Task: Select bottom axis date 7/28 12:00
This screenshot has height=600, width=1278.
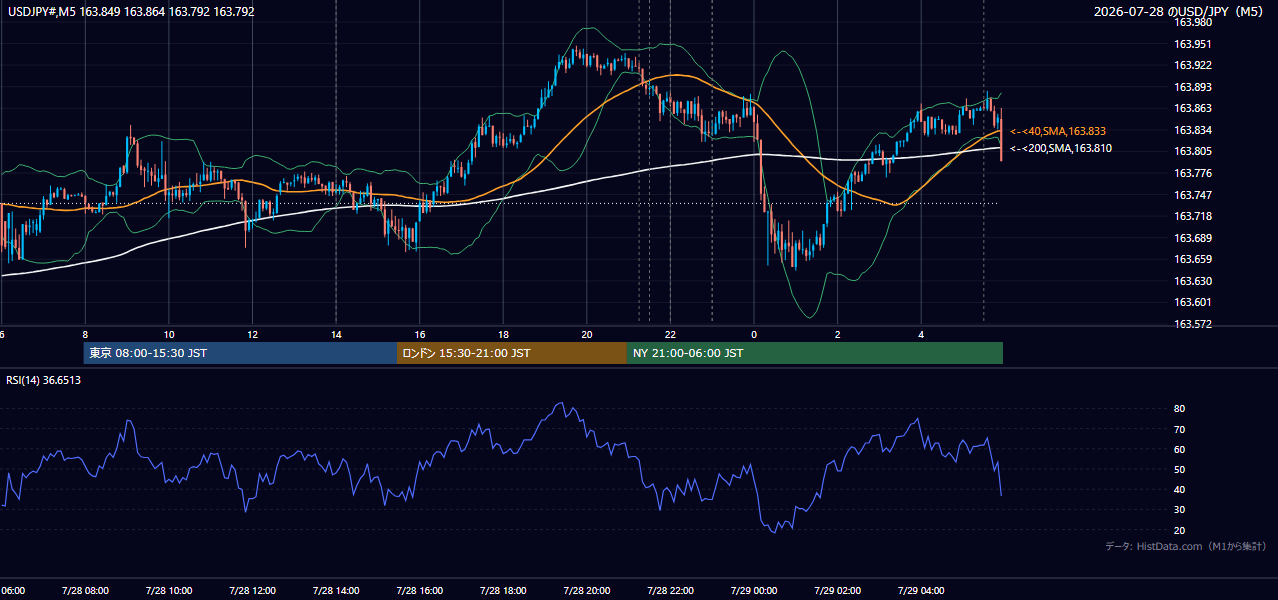Action: coord(252,591)
